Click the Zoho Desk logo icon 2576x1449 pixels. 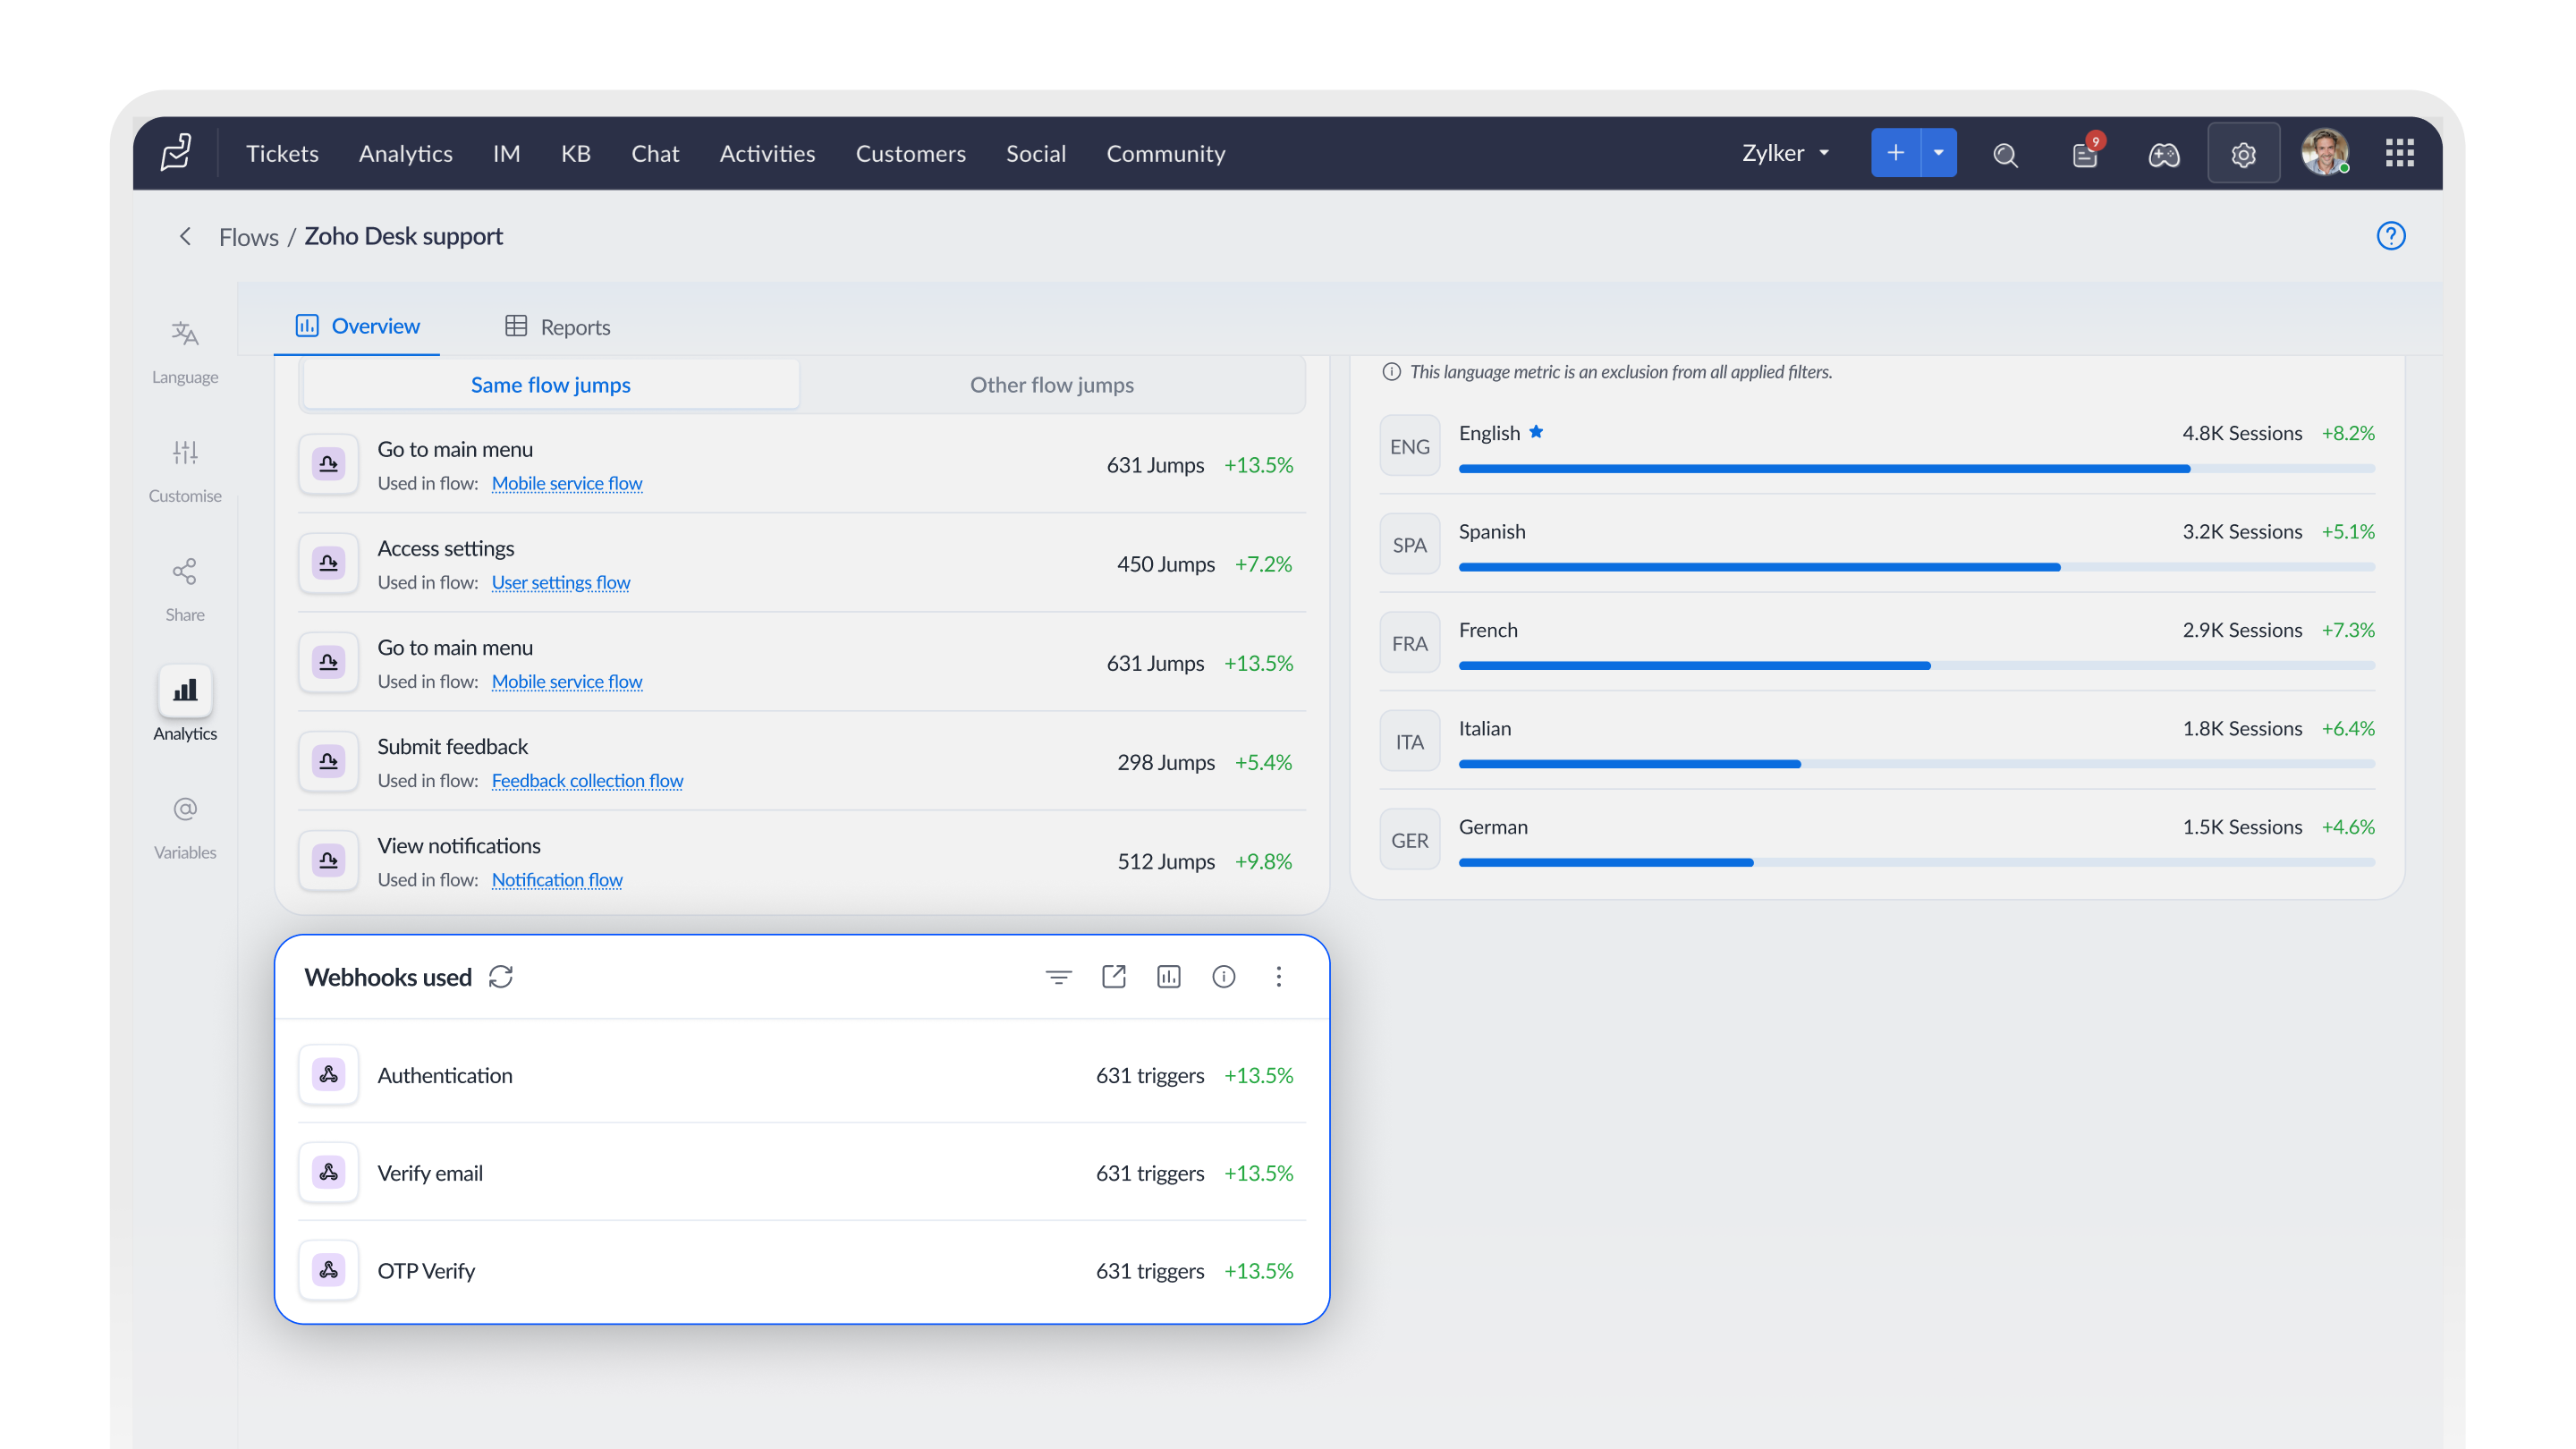176,153
